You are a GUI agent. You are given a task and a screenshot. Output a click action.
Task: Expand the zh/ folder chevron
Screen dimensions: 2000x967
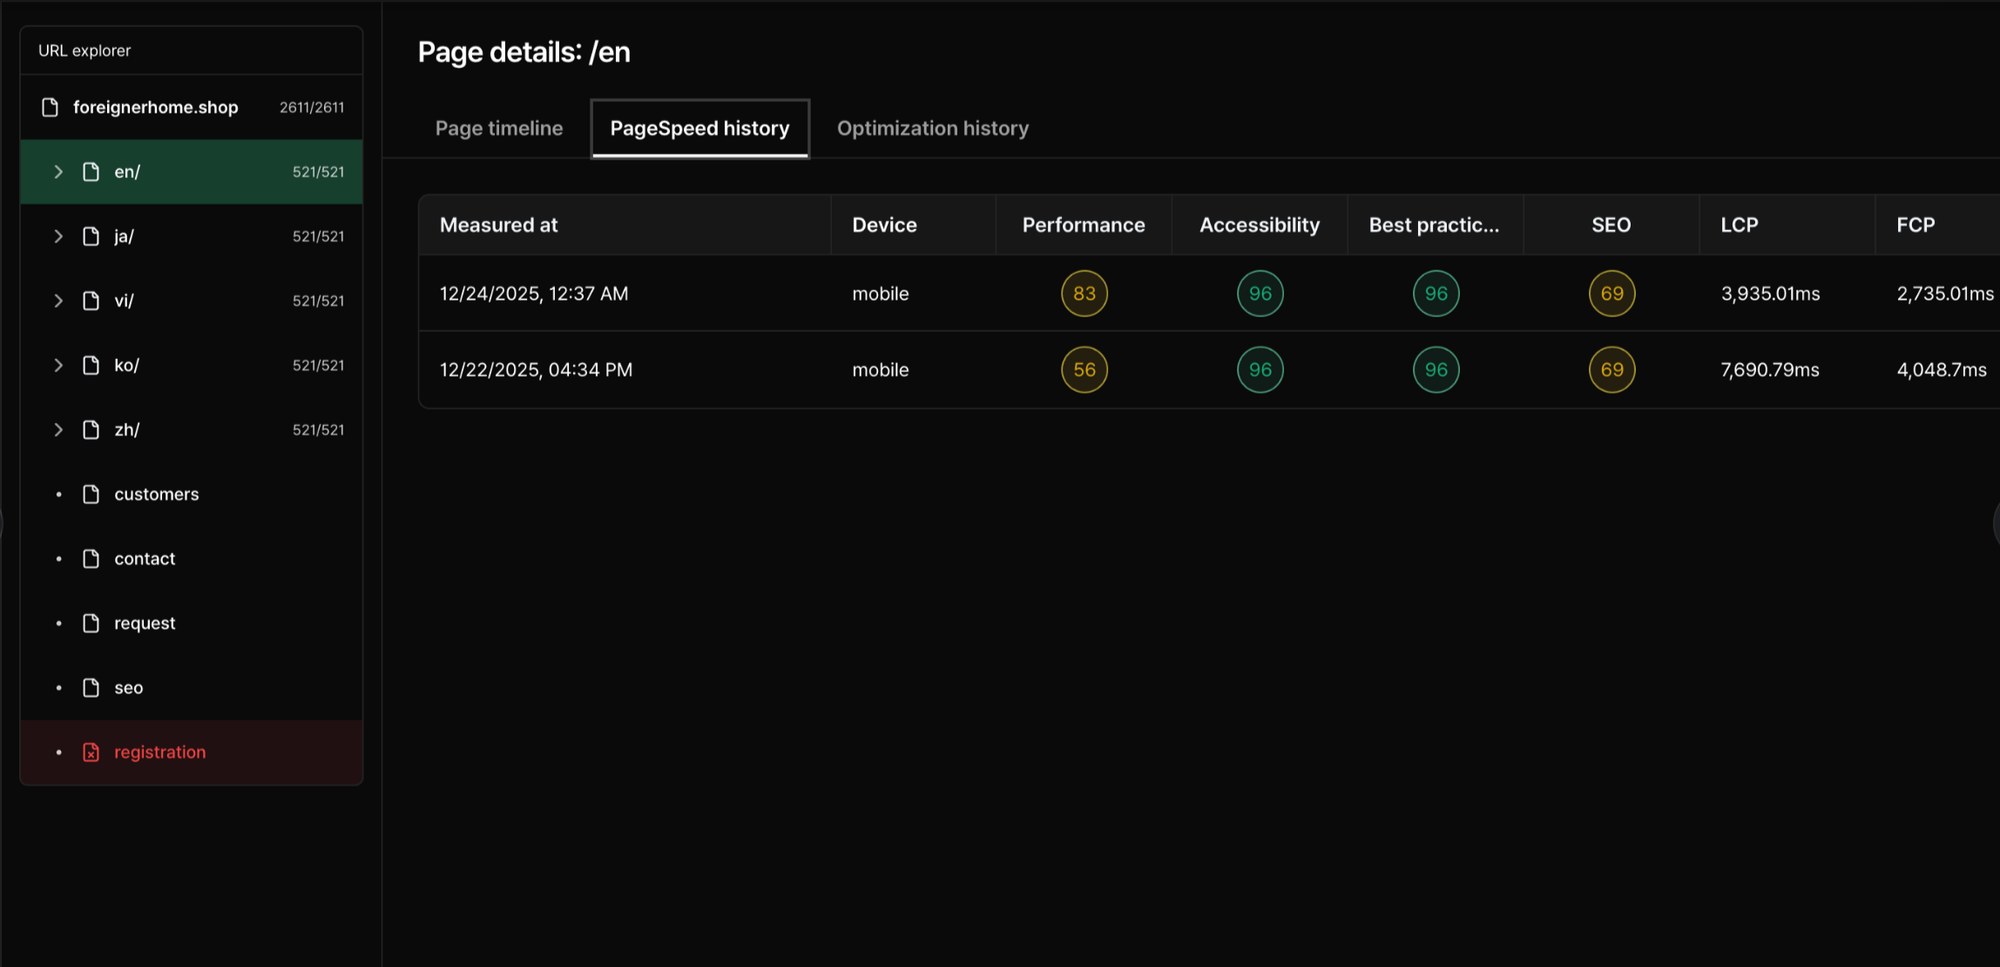(58, 430)
